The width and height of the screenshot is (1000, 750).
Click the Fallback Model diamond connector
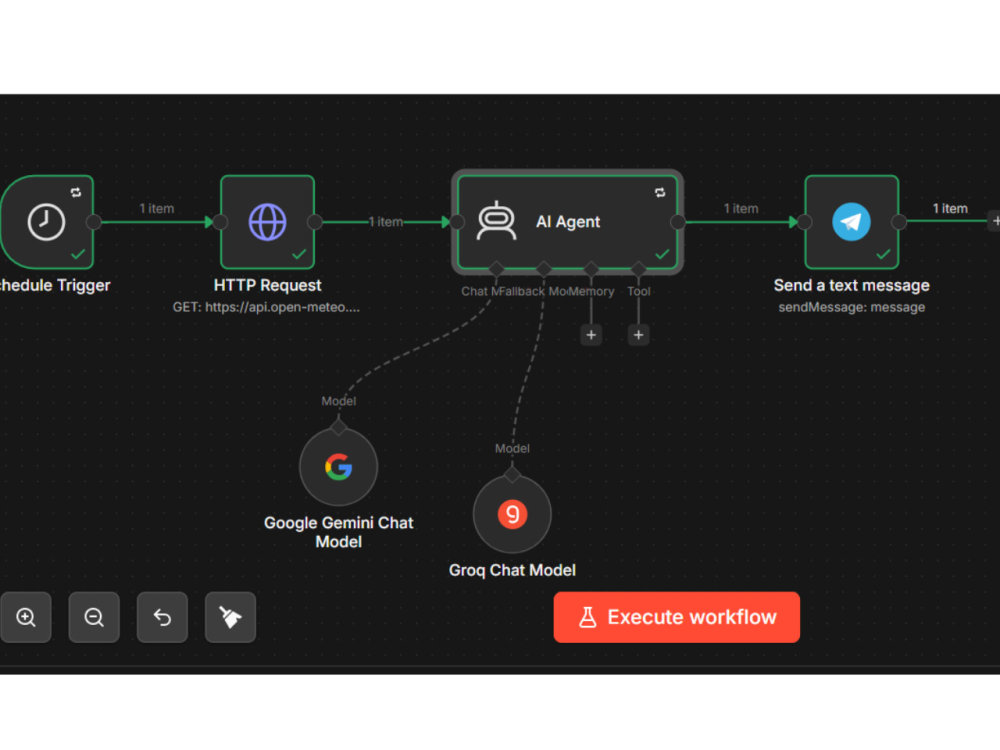tap(543, 268)
